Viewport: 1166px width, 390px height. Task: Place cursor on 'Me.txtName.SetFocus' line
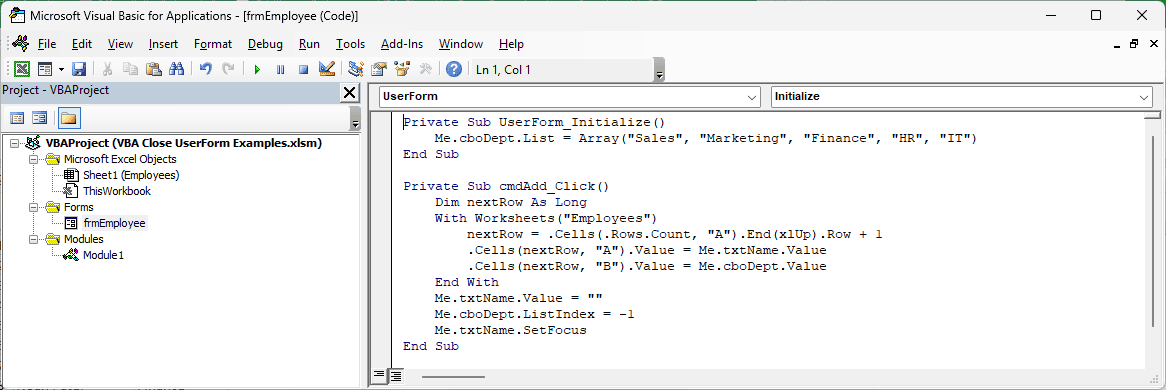511,330
